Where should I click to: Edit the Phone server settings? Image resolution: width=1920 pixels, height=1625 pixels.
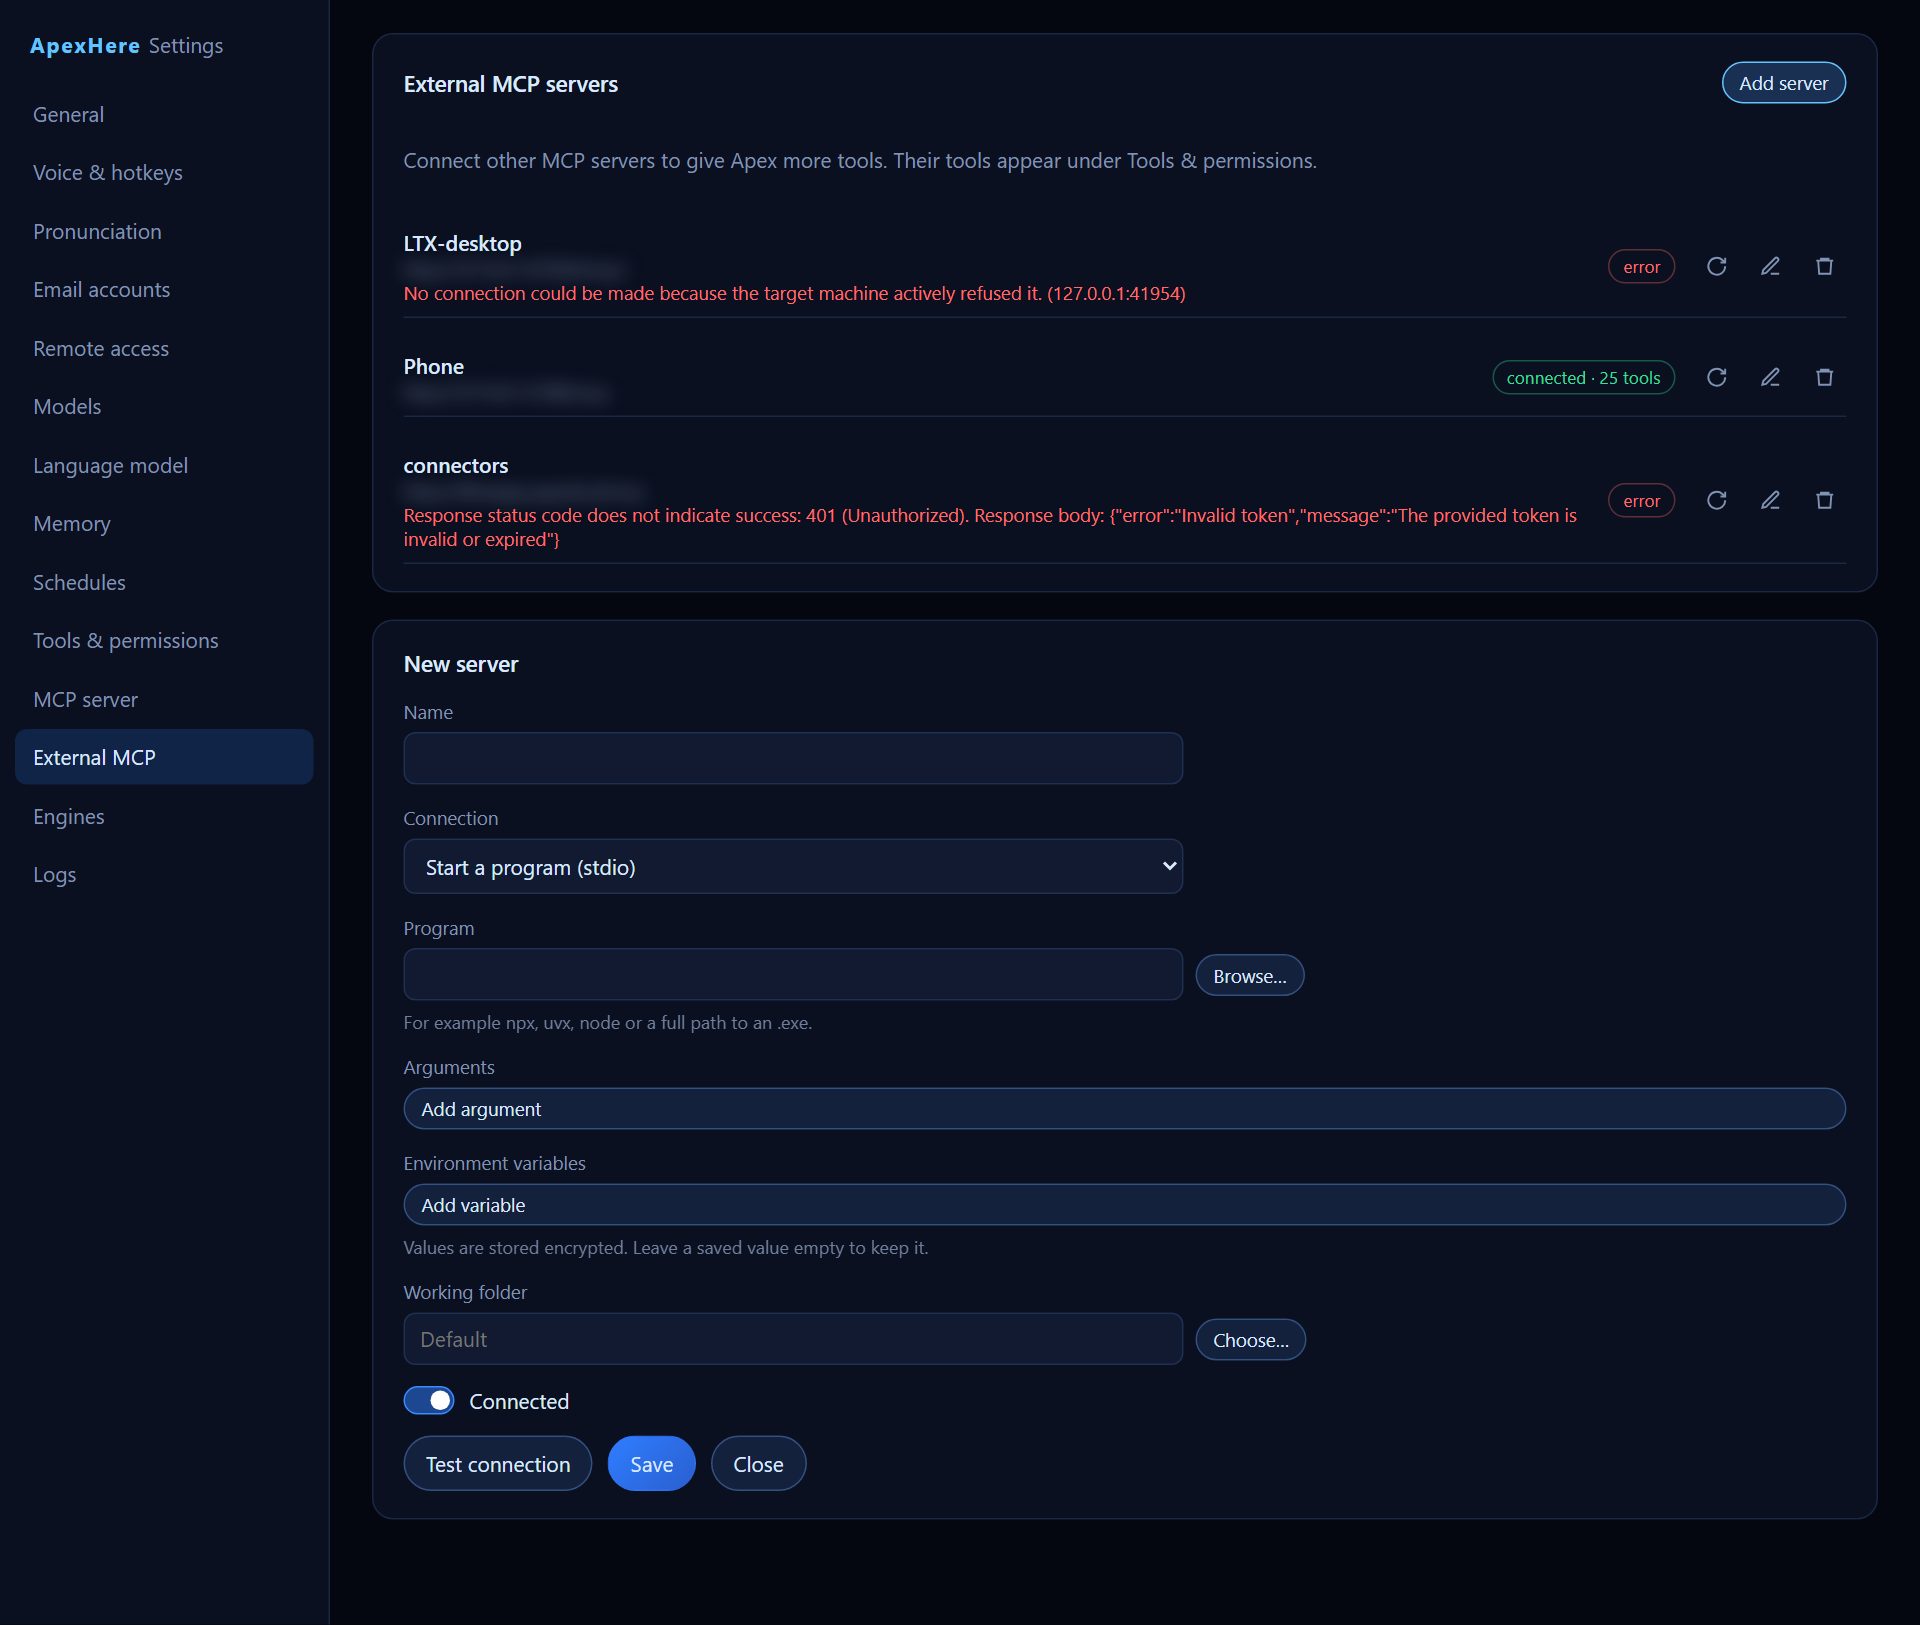(1770, 377)
